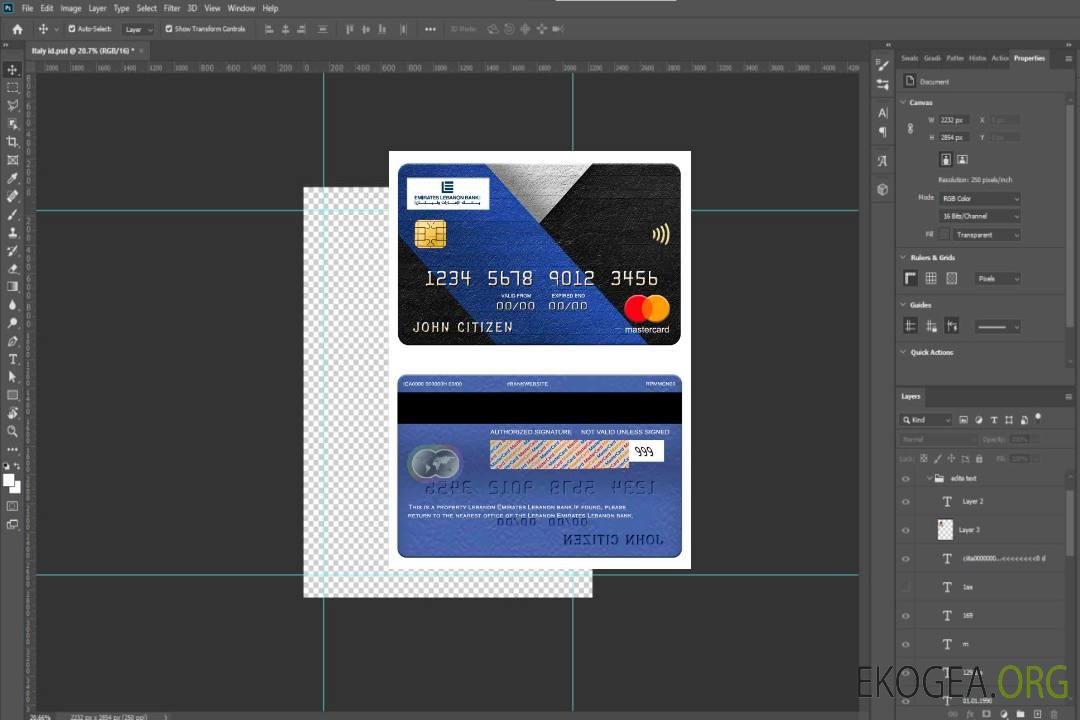Select the Eyedropper tool
Viewport: 1080px width, 720px height.
click(x=12, y=178)
